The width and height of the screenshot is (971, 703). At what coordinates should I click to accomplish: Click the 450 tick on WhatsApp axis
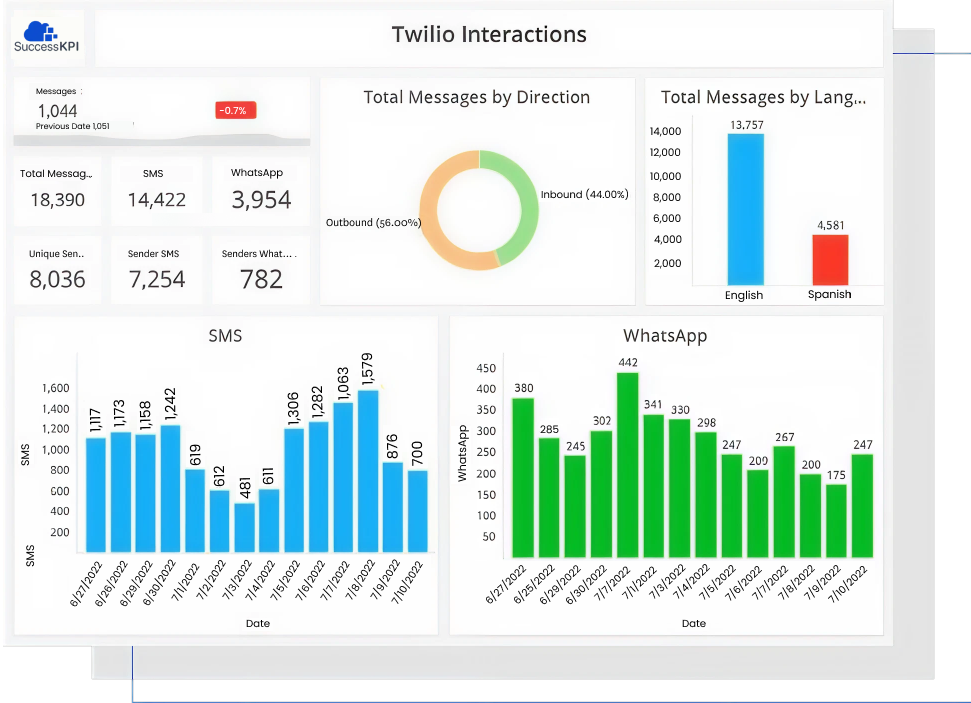486,368
